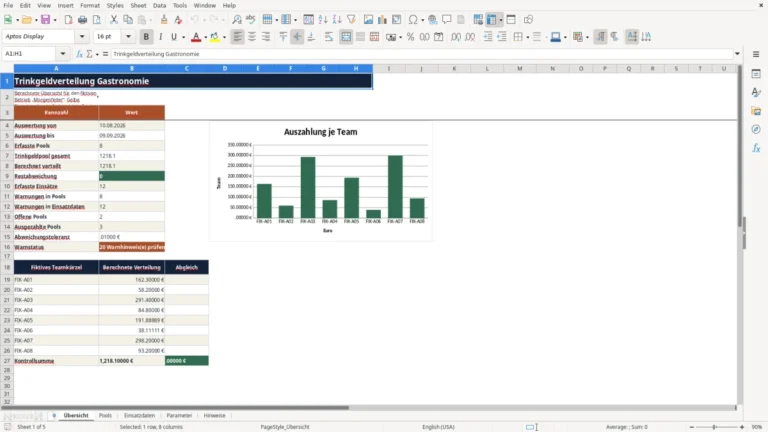Viewport: 768px width, 432px height.
Task: Open font color dropdown arrow
Action: 205,37
